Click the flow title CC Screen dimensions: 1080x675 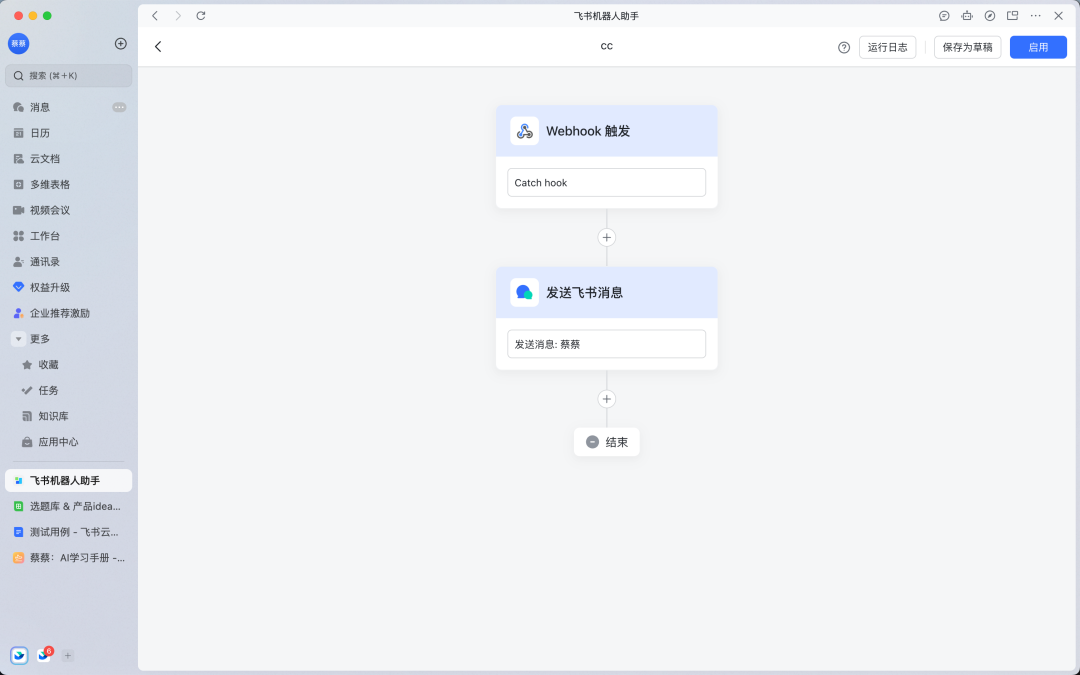[606, 47]
